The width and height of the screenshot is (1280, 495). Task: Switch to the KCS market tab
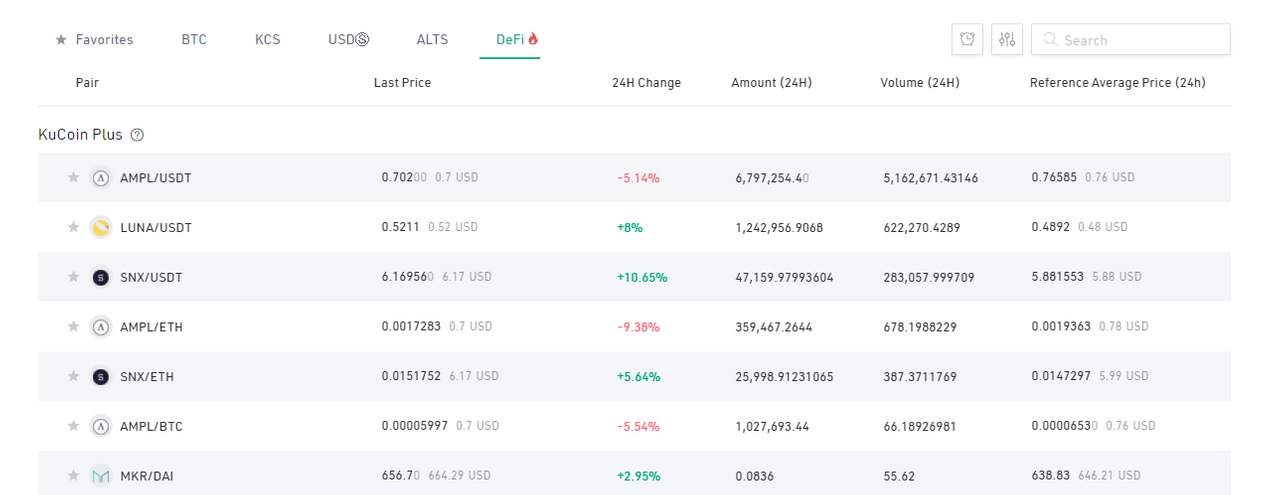[x=268, y=40]
